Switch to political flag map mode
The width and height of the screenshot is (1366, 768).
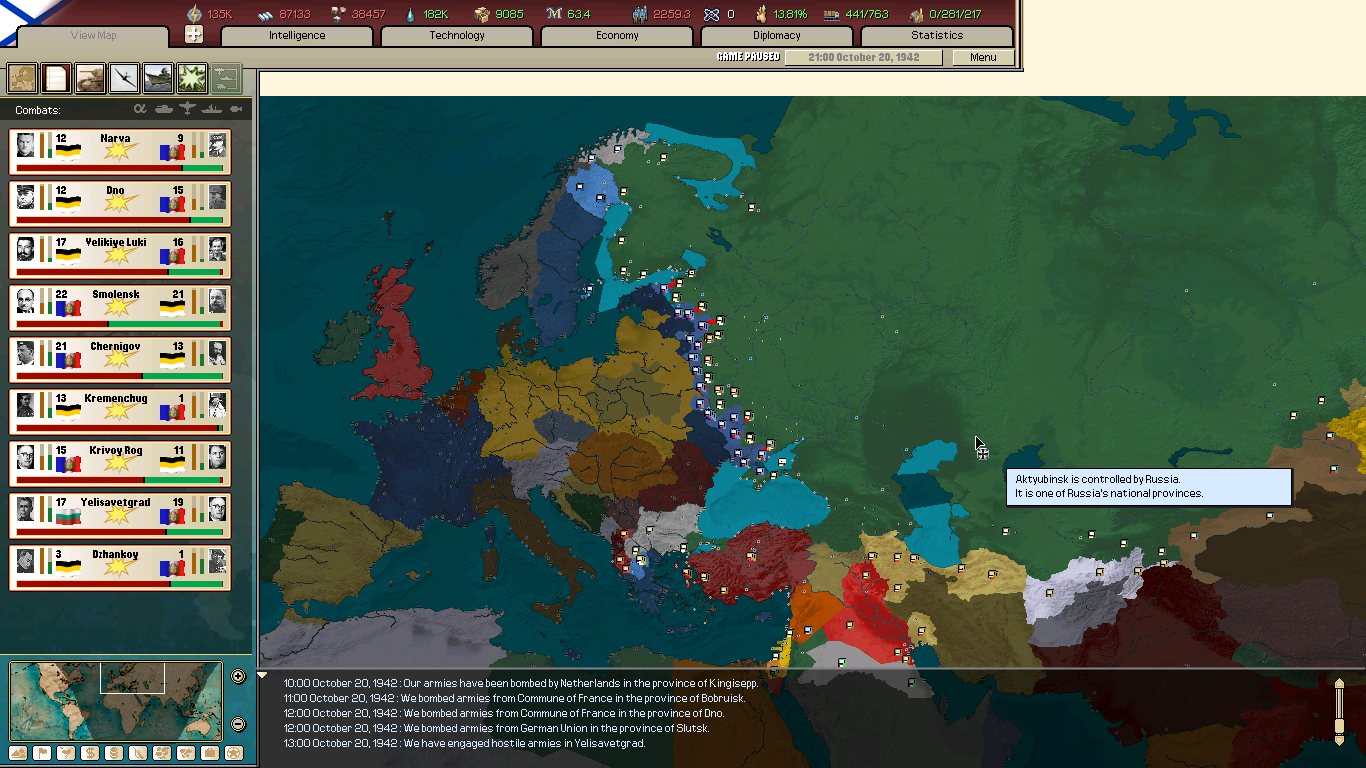point(42,752)
